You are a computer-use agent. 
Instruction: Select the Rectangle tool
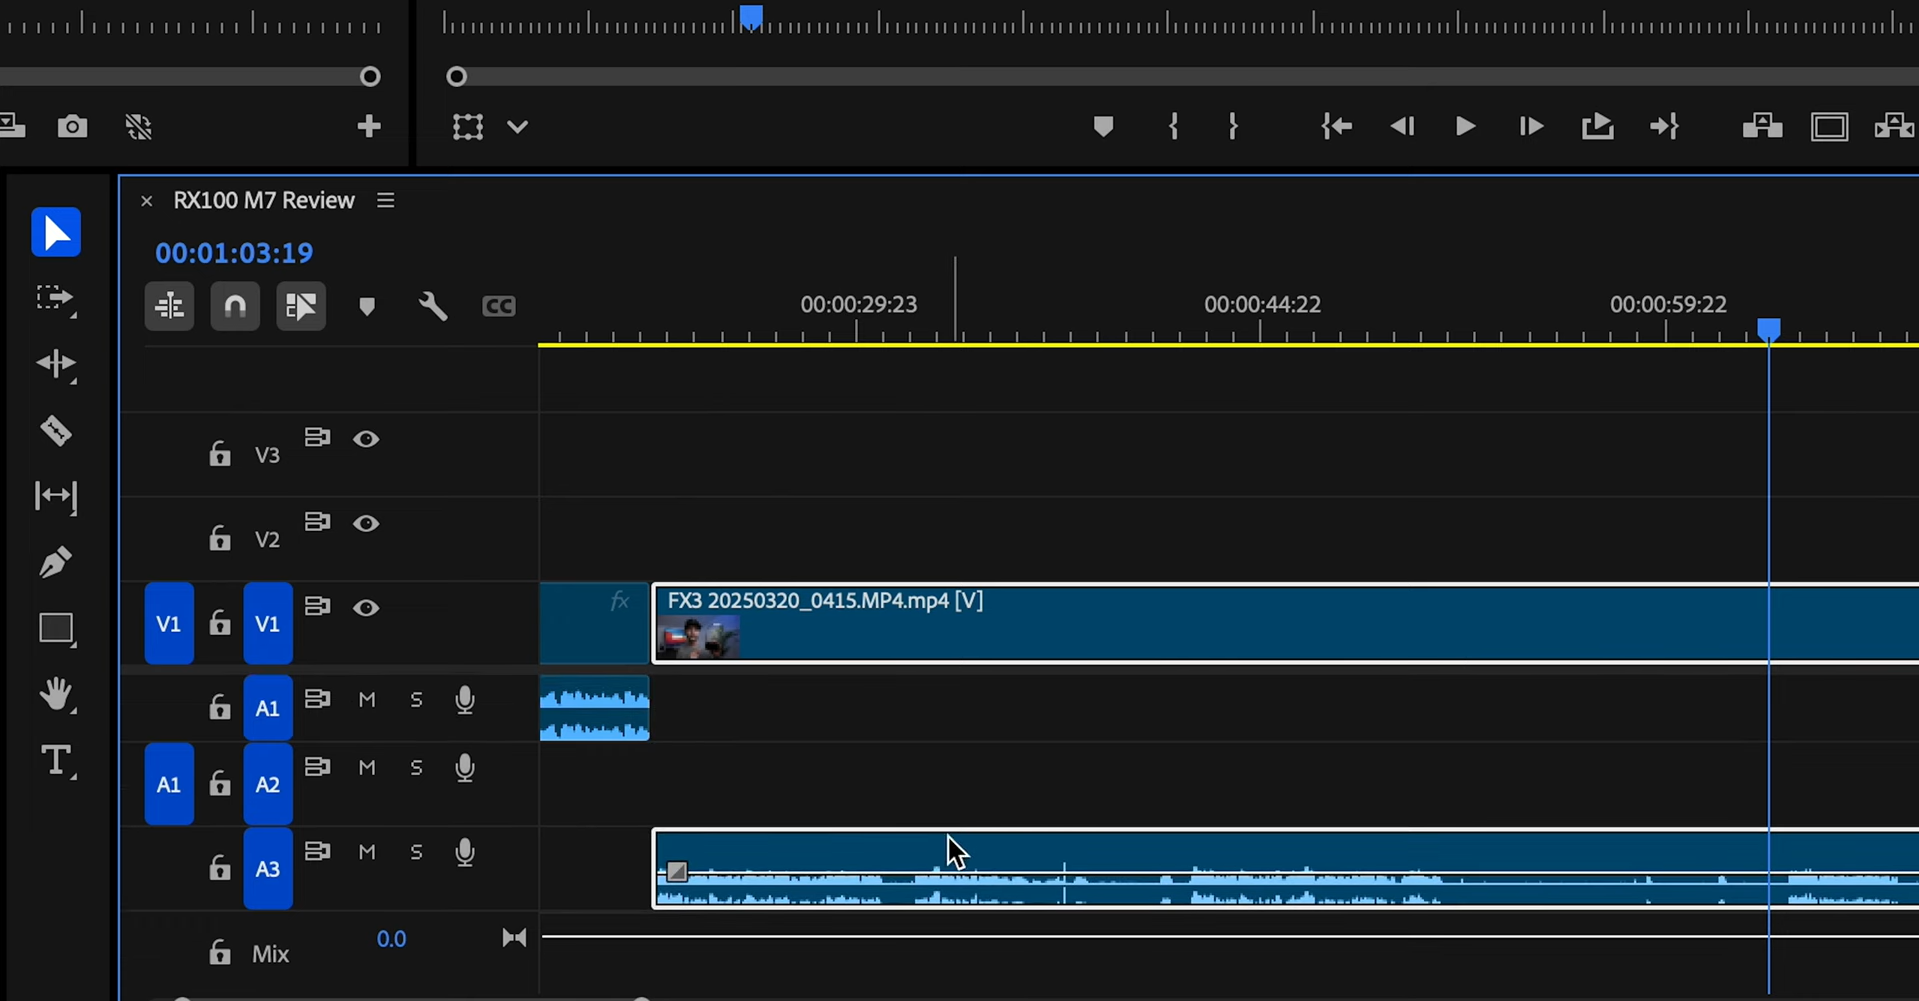[x=55, y=629]
